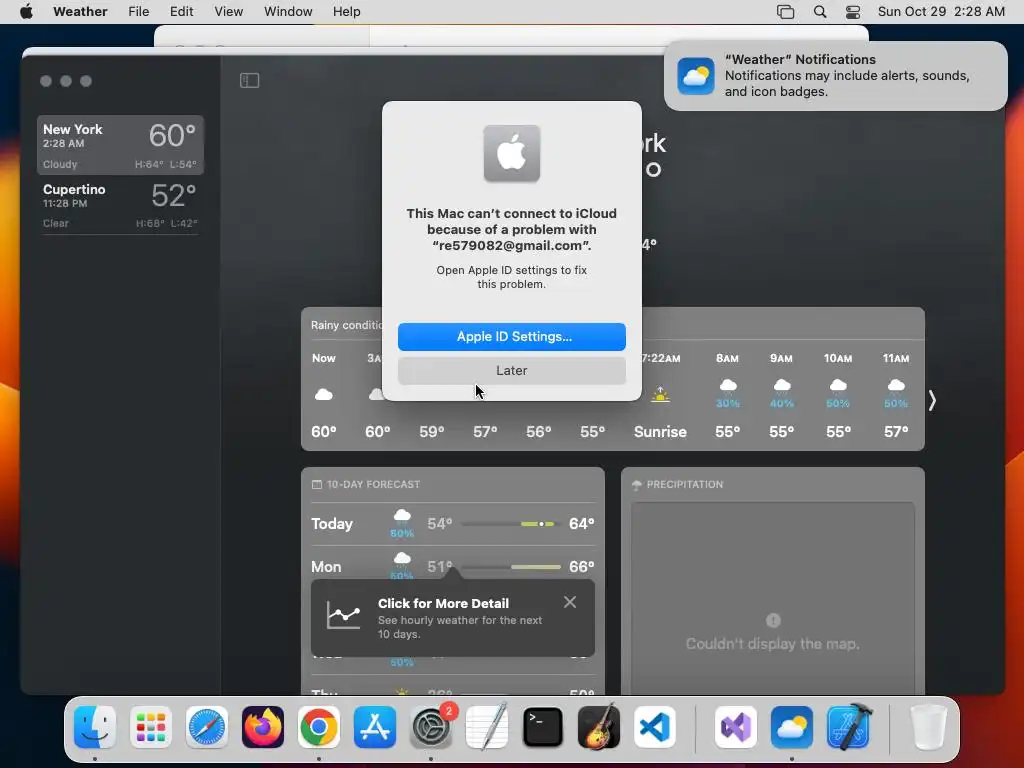Image resolution: width=1024 pixels, height=768 pixels.
Task: Open the Help menu
Action: [x=346, y=12]
